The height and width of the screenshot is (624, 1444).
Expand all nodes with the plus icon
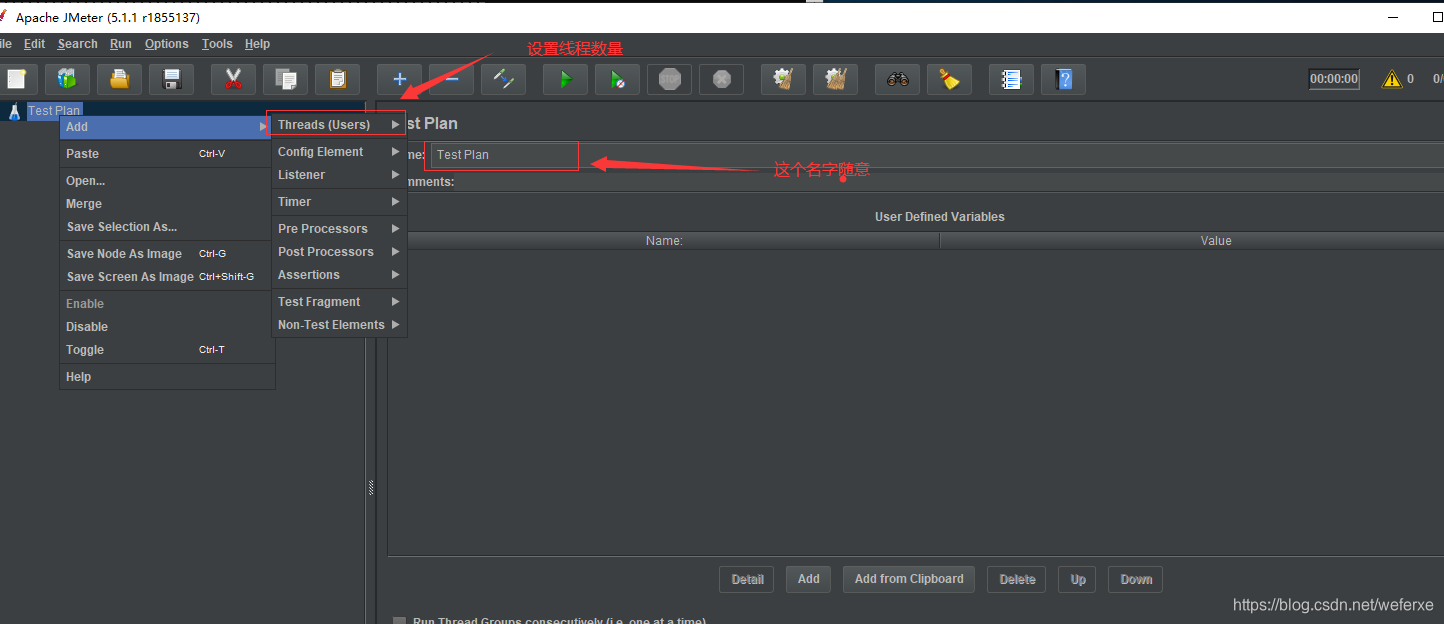[400, 79]
